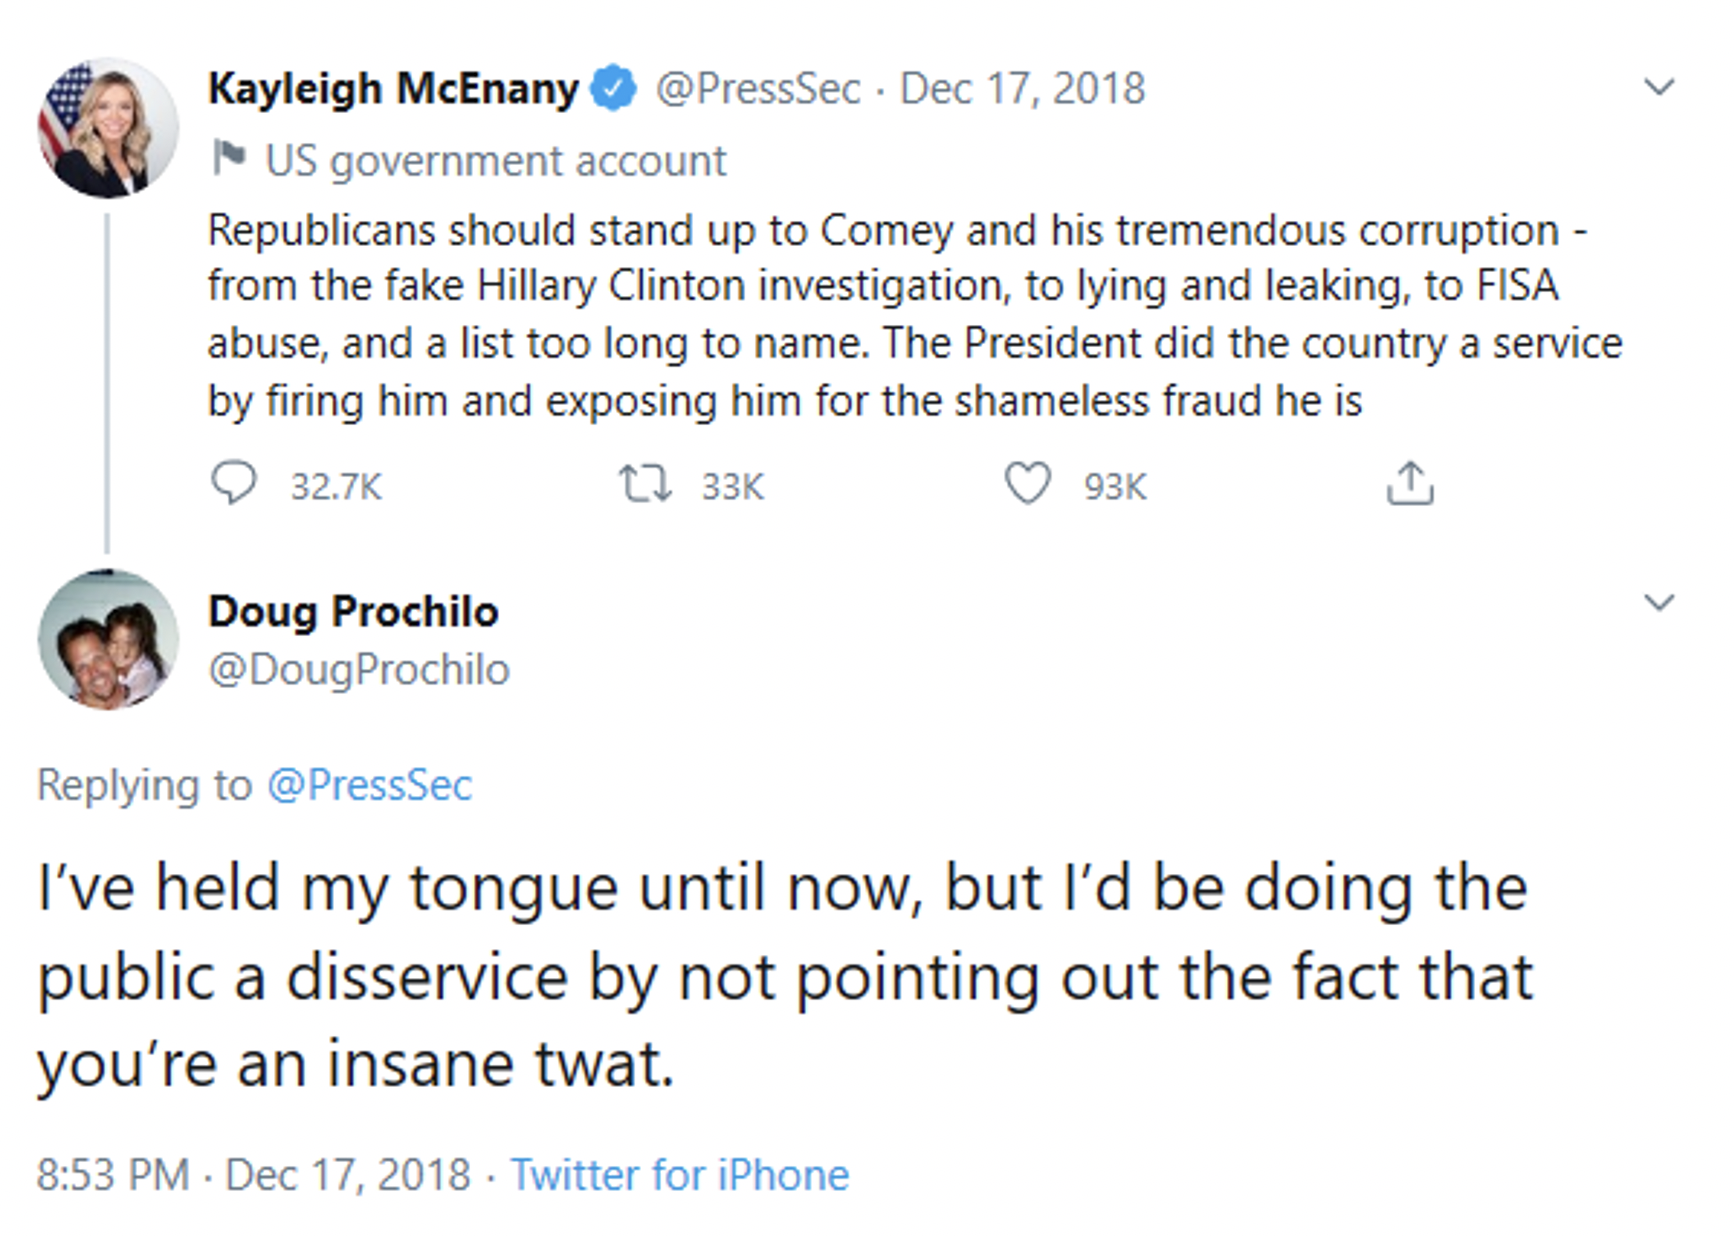This screenshot has width=1734, height=1236.
Task: Retweet Kayleigh McEnany's tweet
Action: coord(645,484)
